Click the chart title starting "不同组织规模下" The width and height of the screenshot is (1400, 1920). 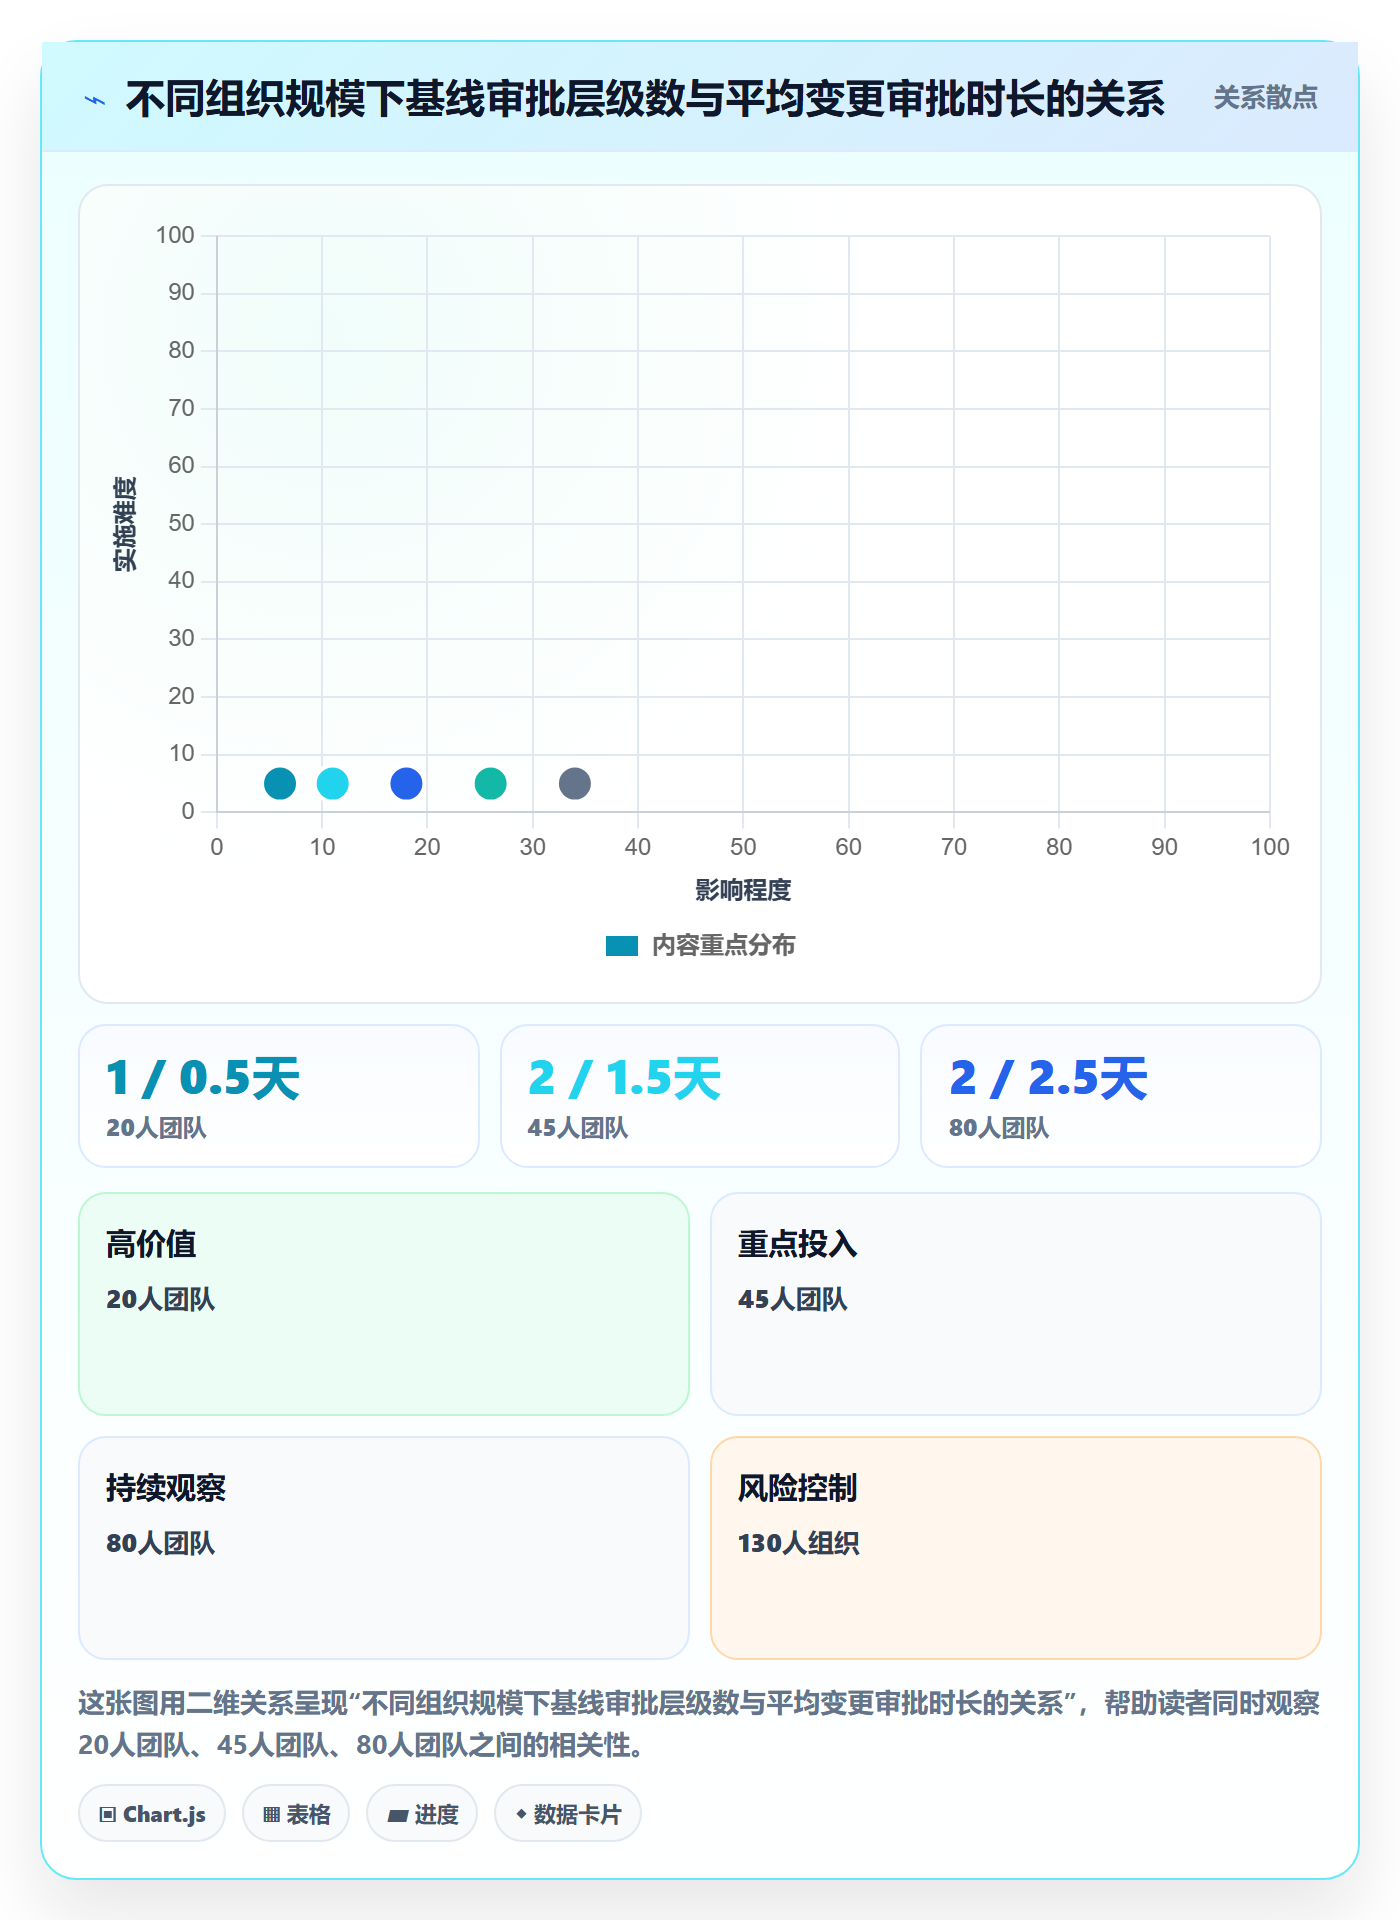[645, 99]
